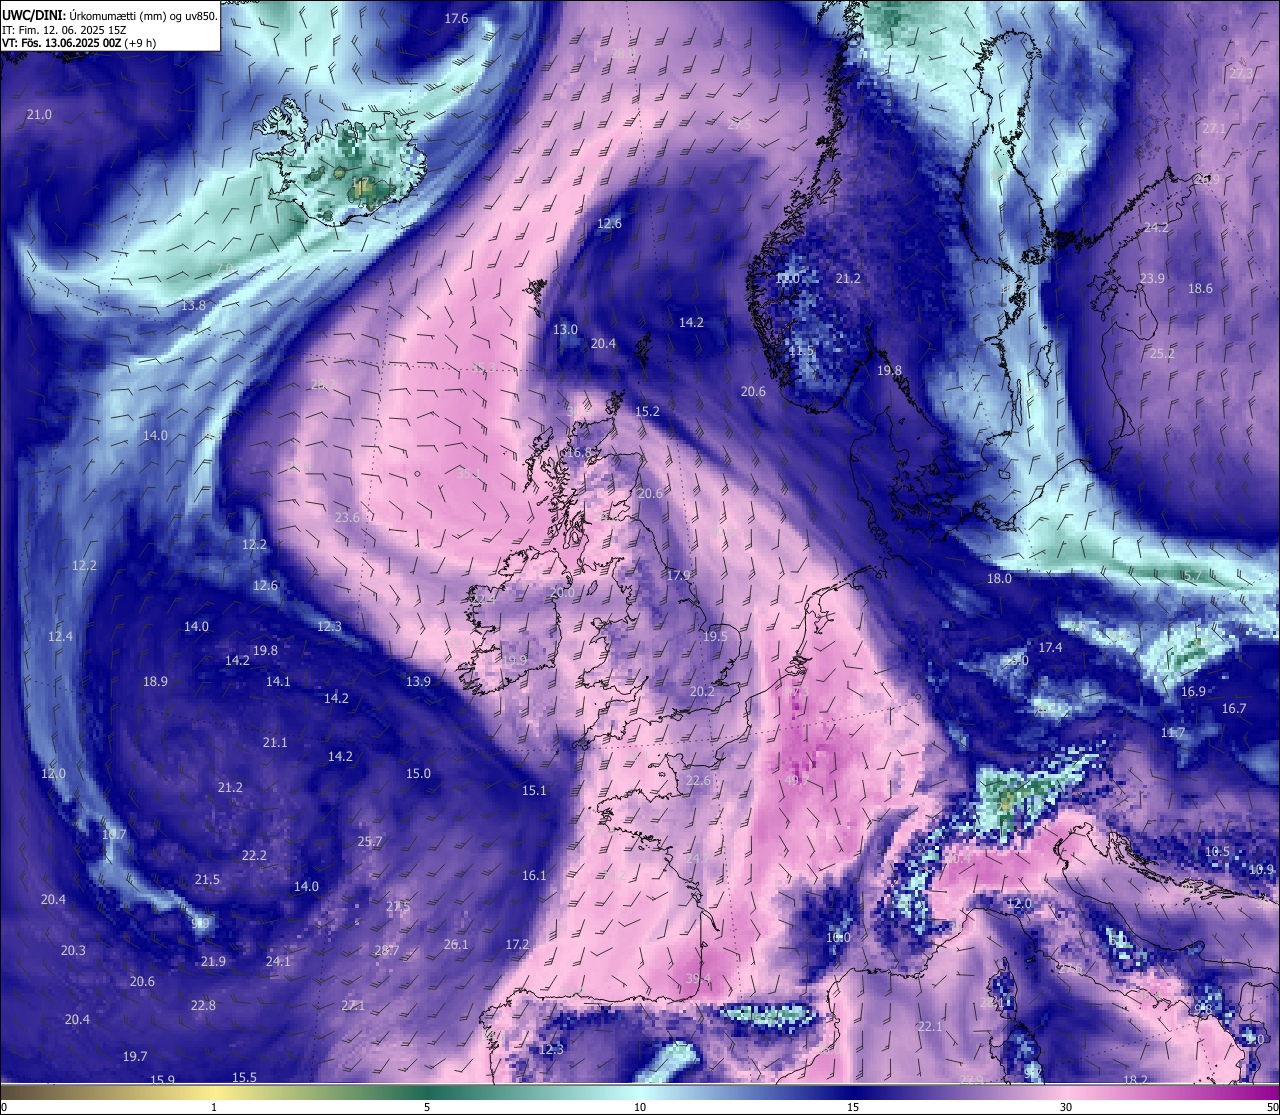This screenshot has width=1280, height=1115.
Task: Click the '22.8' value at the lower left
Action: click(203, 1005)
